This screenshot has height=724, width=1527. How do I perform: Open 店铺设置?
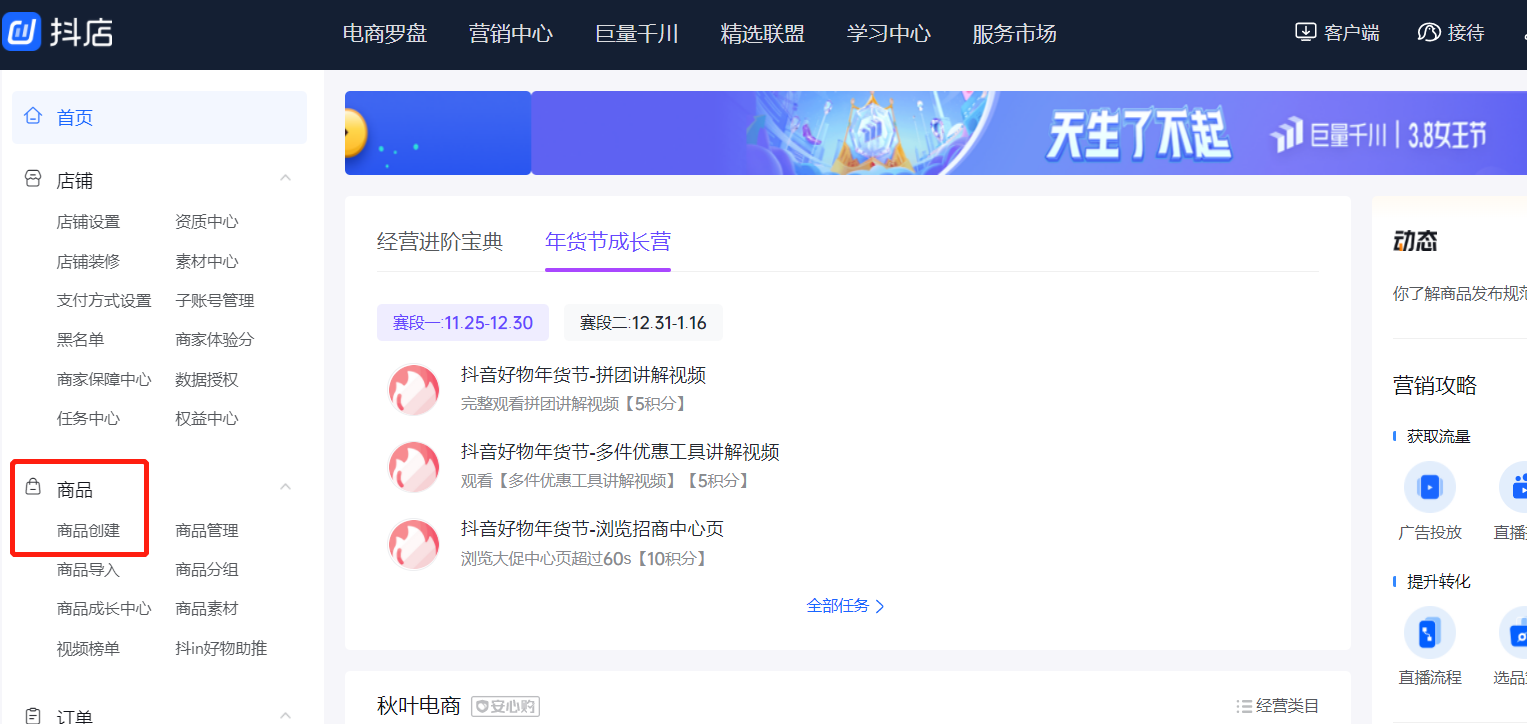click(88, 222)
